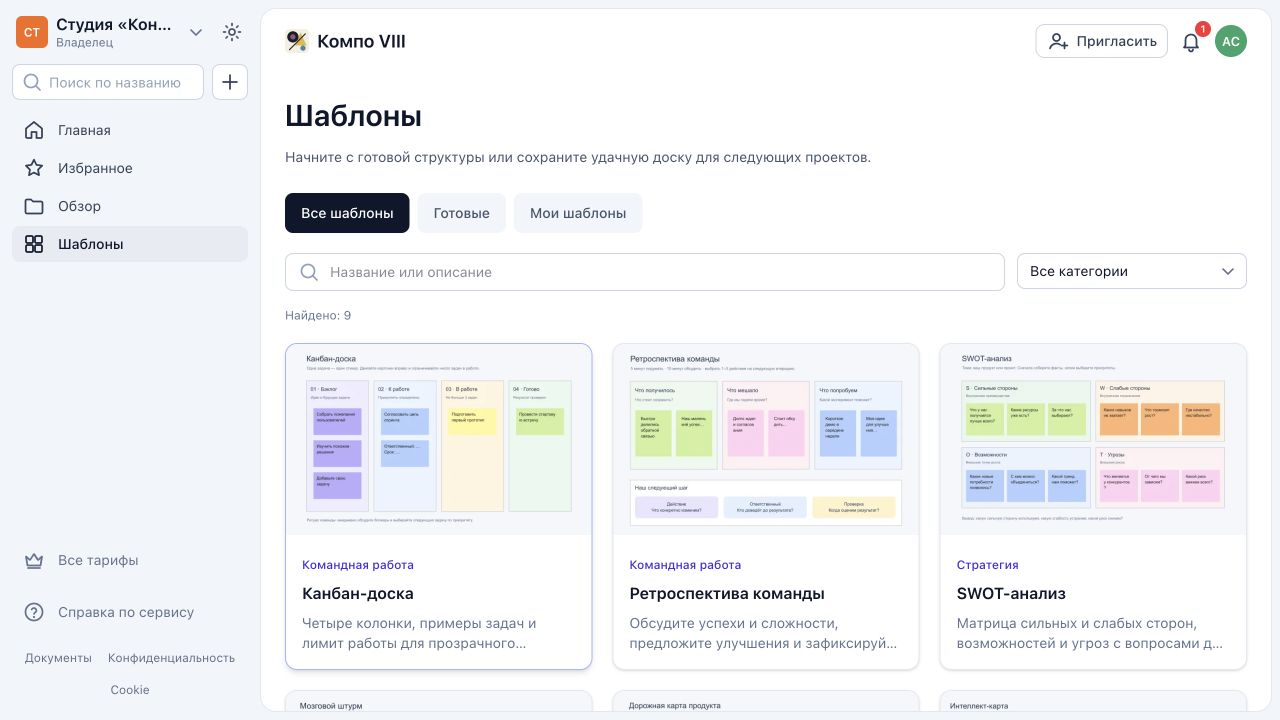Click the Ретроспектива команды card title

[x=727, y=593]
